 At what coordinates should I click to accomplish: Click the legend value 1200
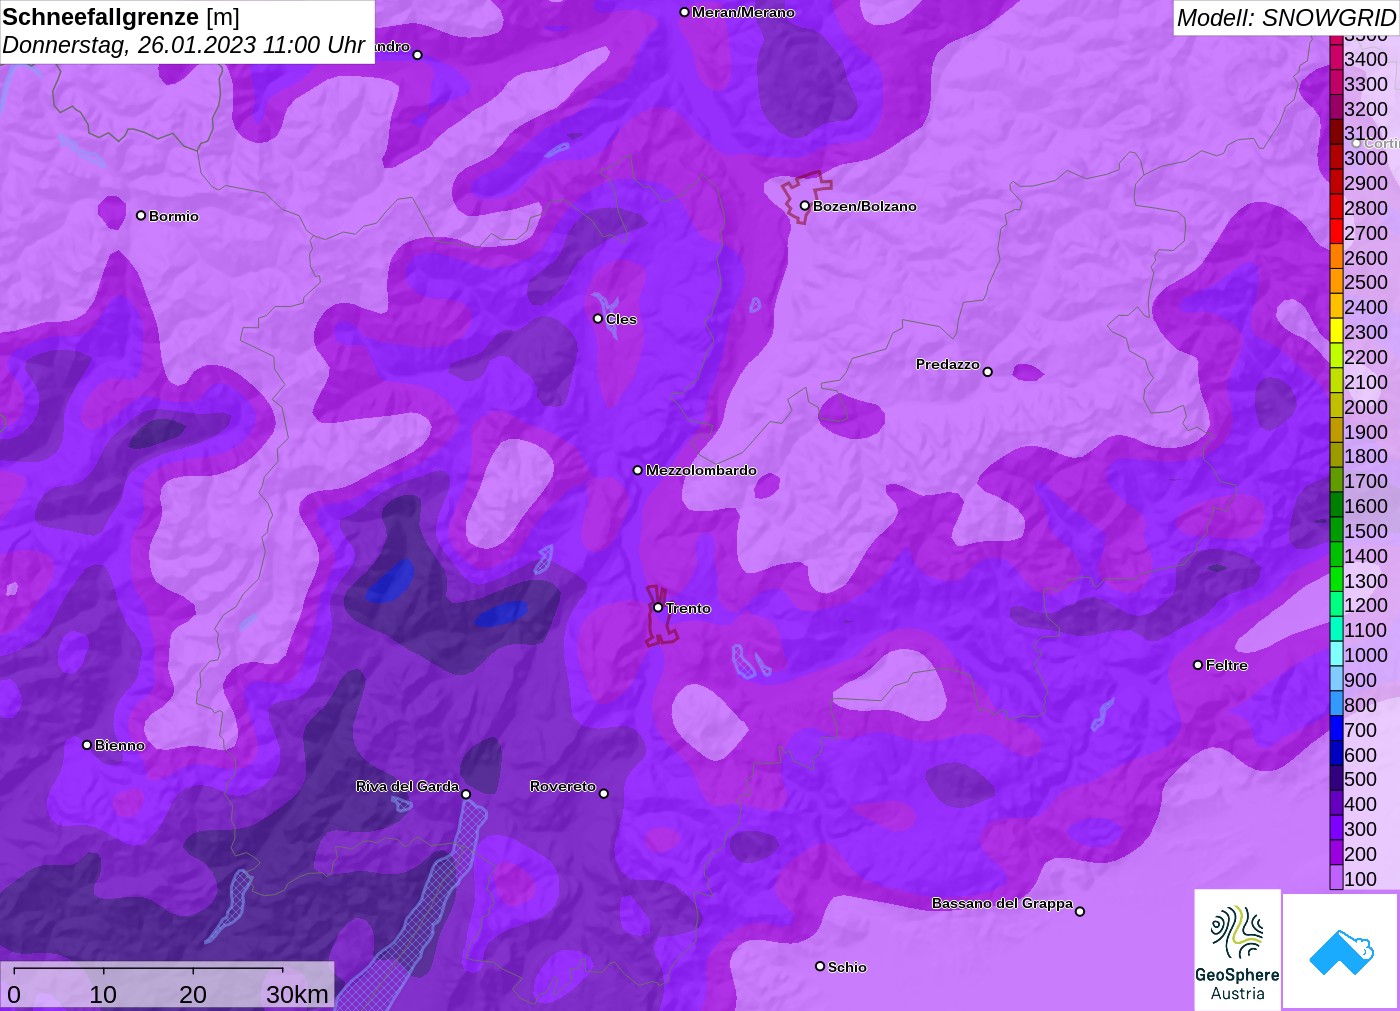pos(1365,605)
